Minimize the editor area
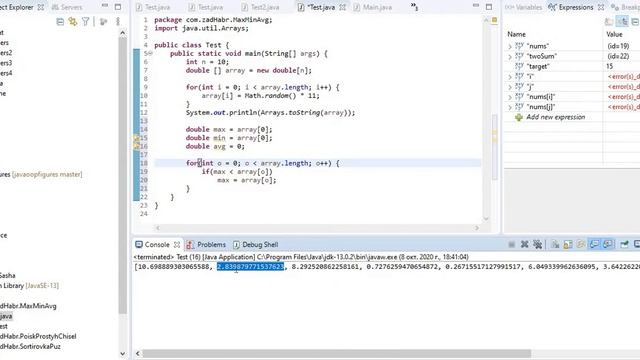This screenshot has height=360, width=640. point(476,6)
